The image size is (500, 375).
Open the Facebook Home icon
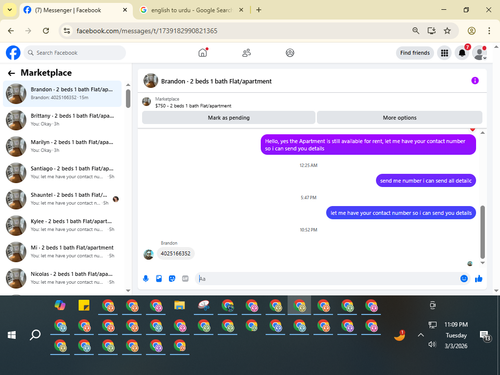[x=203, y=53]
